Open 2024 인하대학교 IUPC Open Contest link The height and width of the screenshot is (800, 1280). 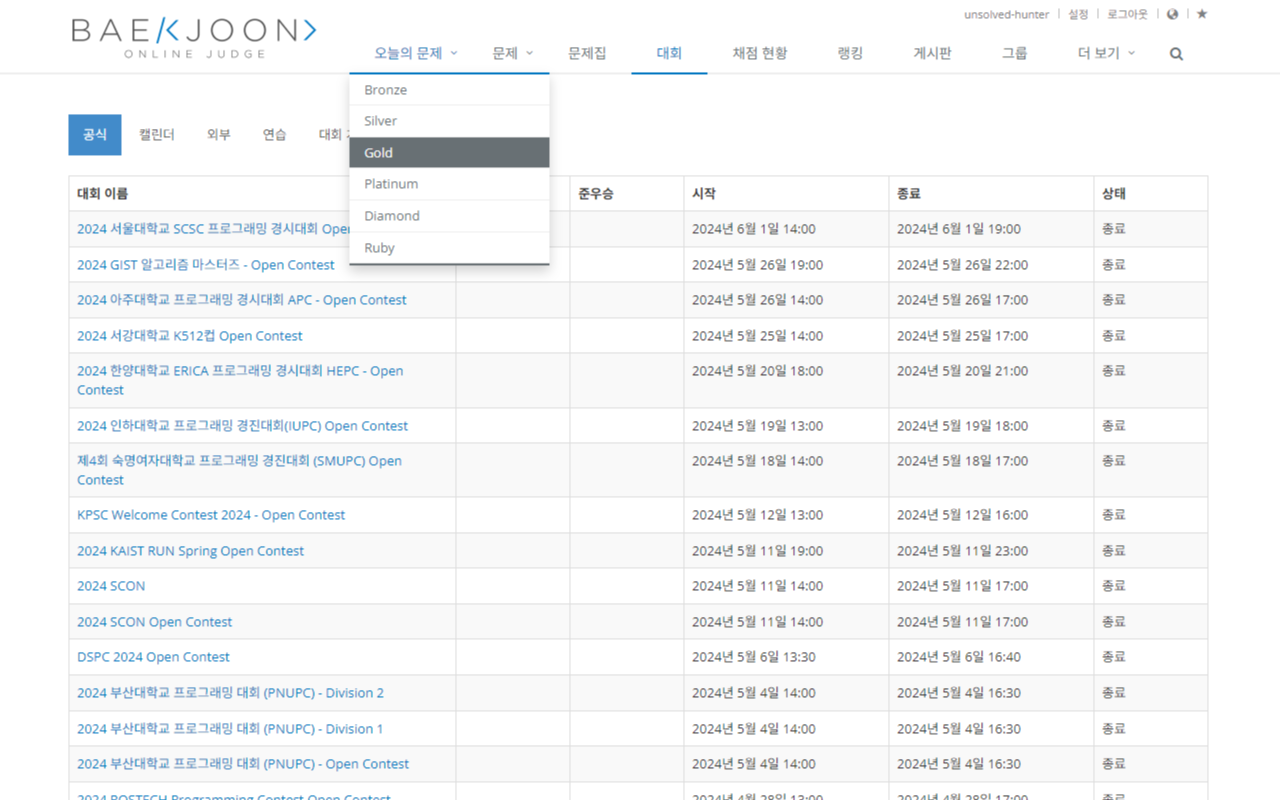click(x=243, y=426)
